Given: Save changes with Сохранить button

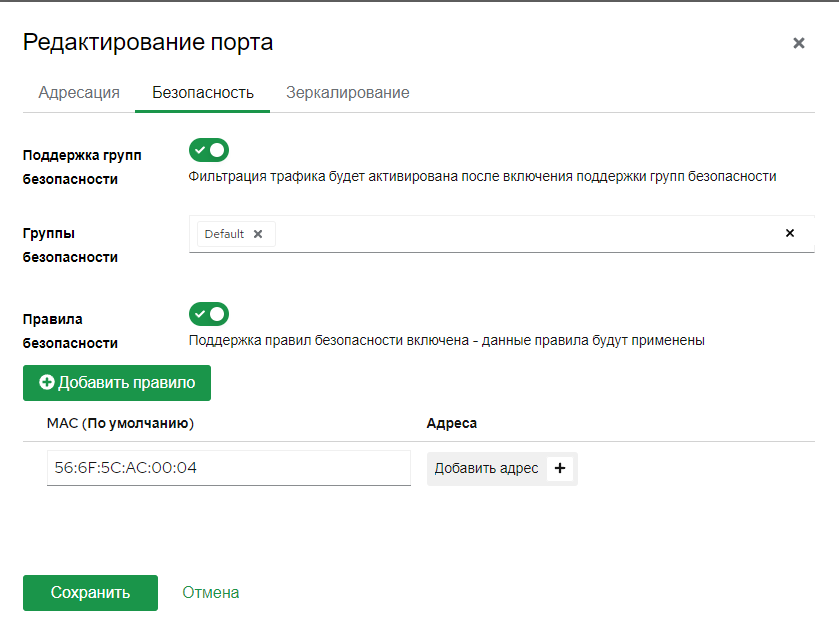Looking at the screenshot, I should click(90, 593).
